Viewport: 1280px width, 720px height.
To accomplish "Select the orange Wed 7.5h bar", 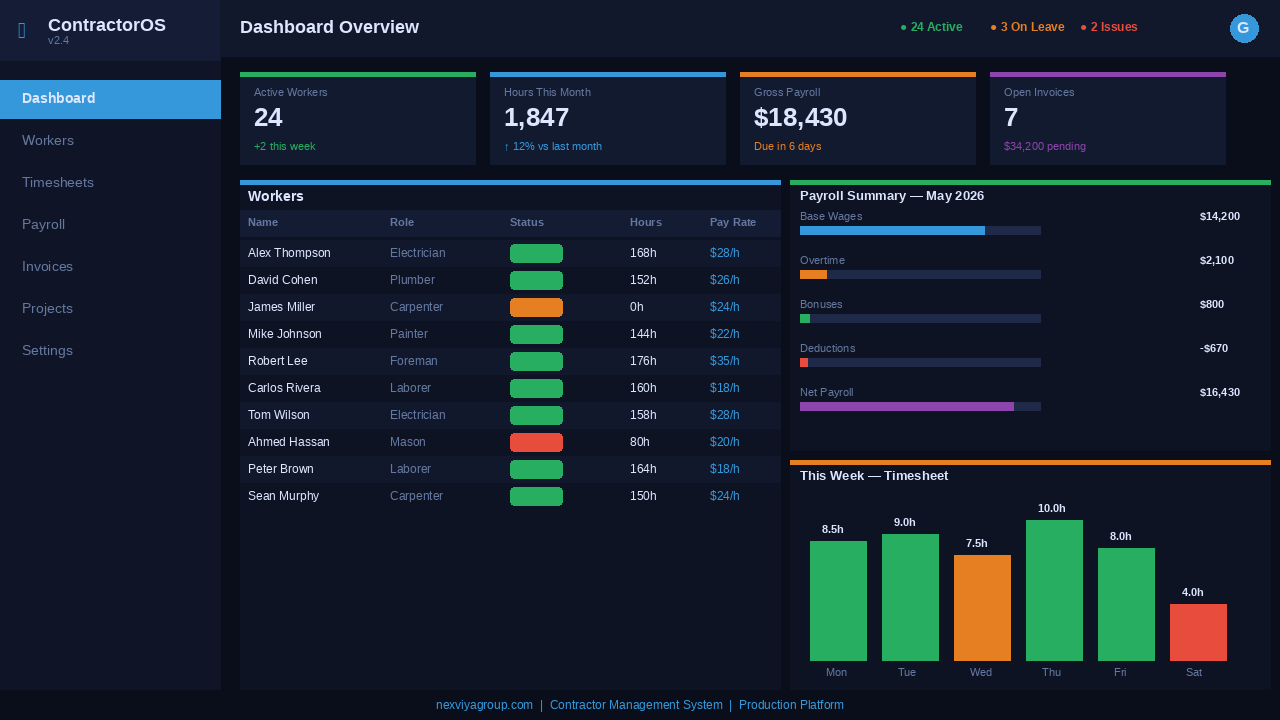I will 982,608.
